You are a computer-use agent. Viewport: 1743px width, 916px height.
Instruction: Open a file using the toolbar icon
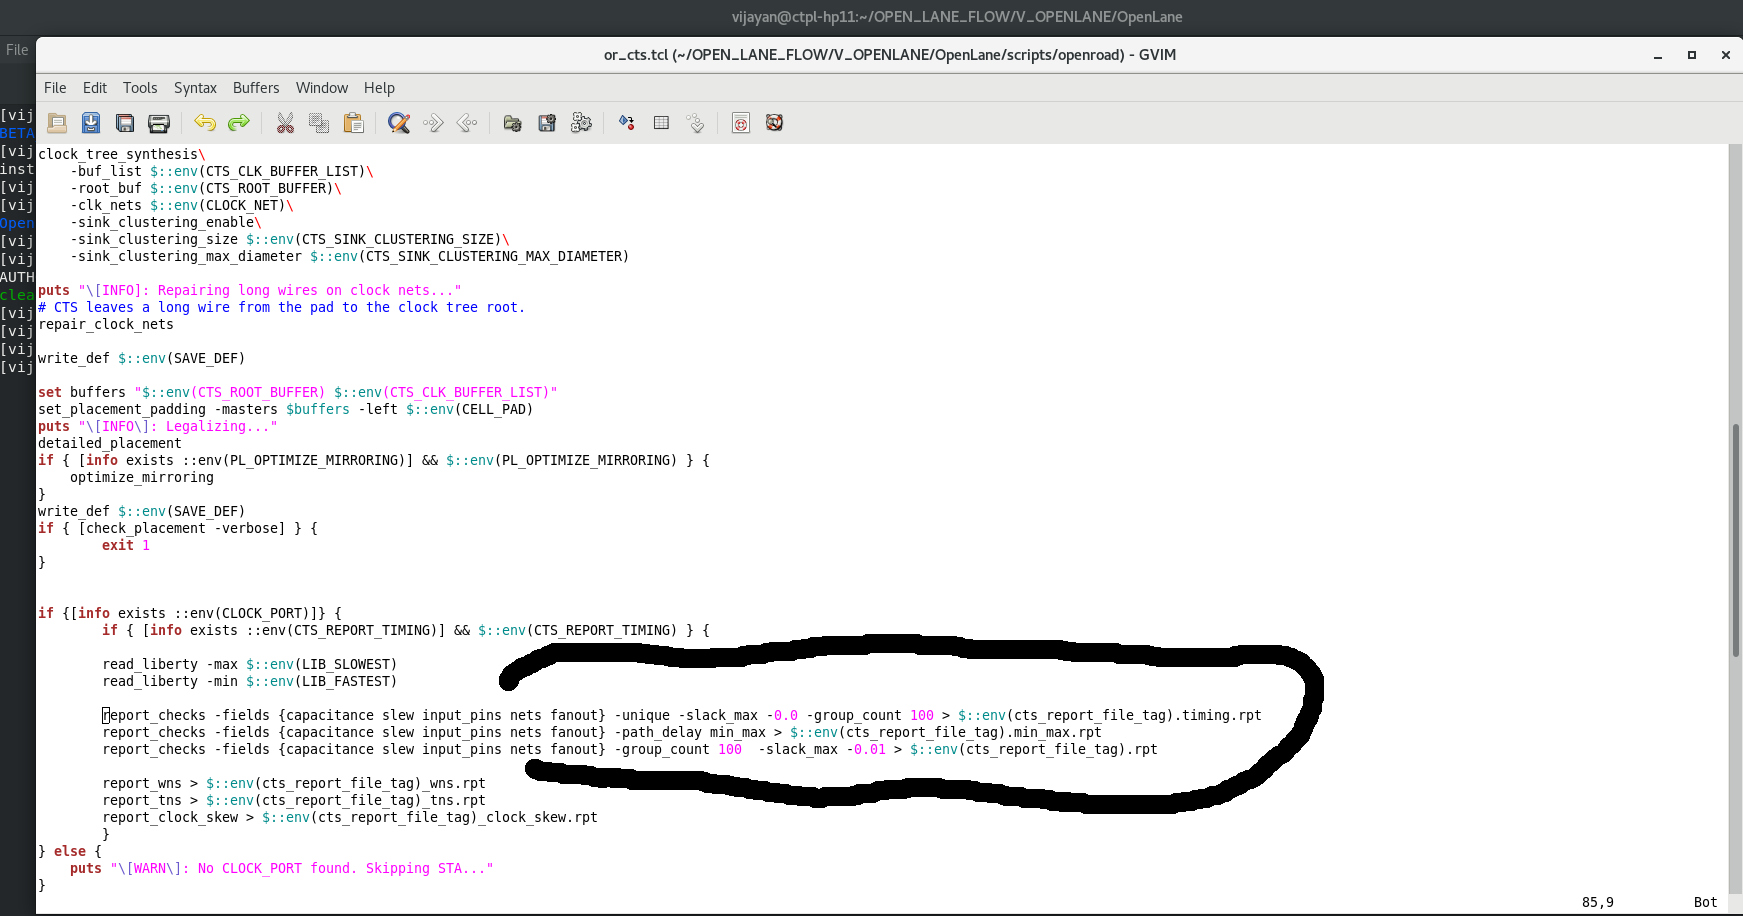pos(57,123)
